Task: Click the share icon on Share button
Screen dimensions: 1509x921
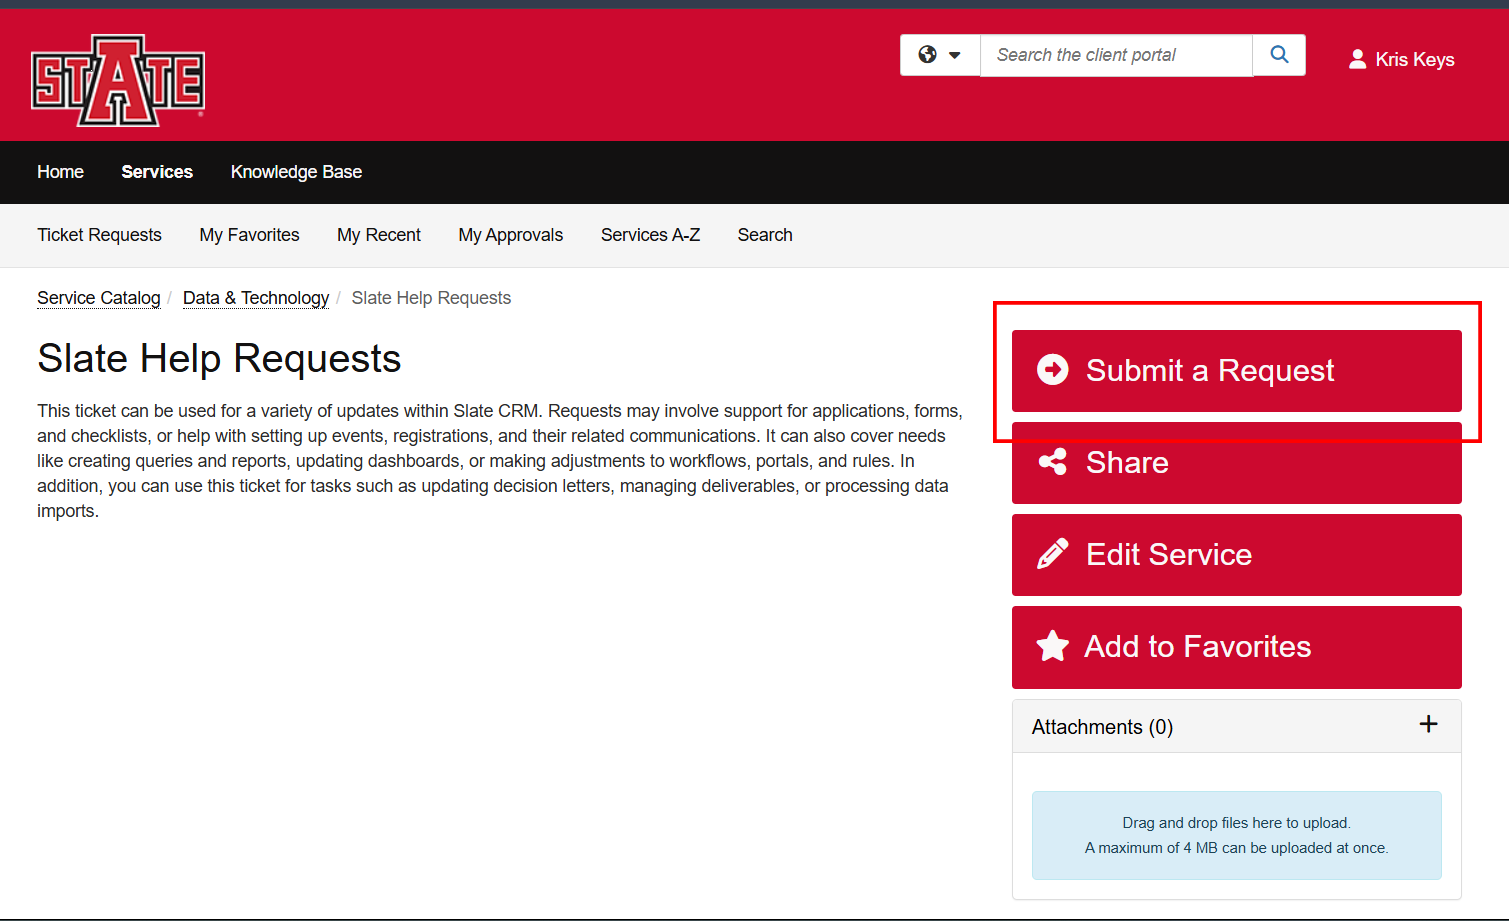Action: coord(1052,462)
